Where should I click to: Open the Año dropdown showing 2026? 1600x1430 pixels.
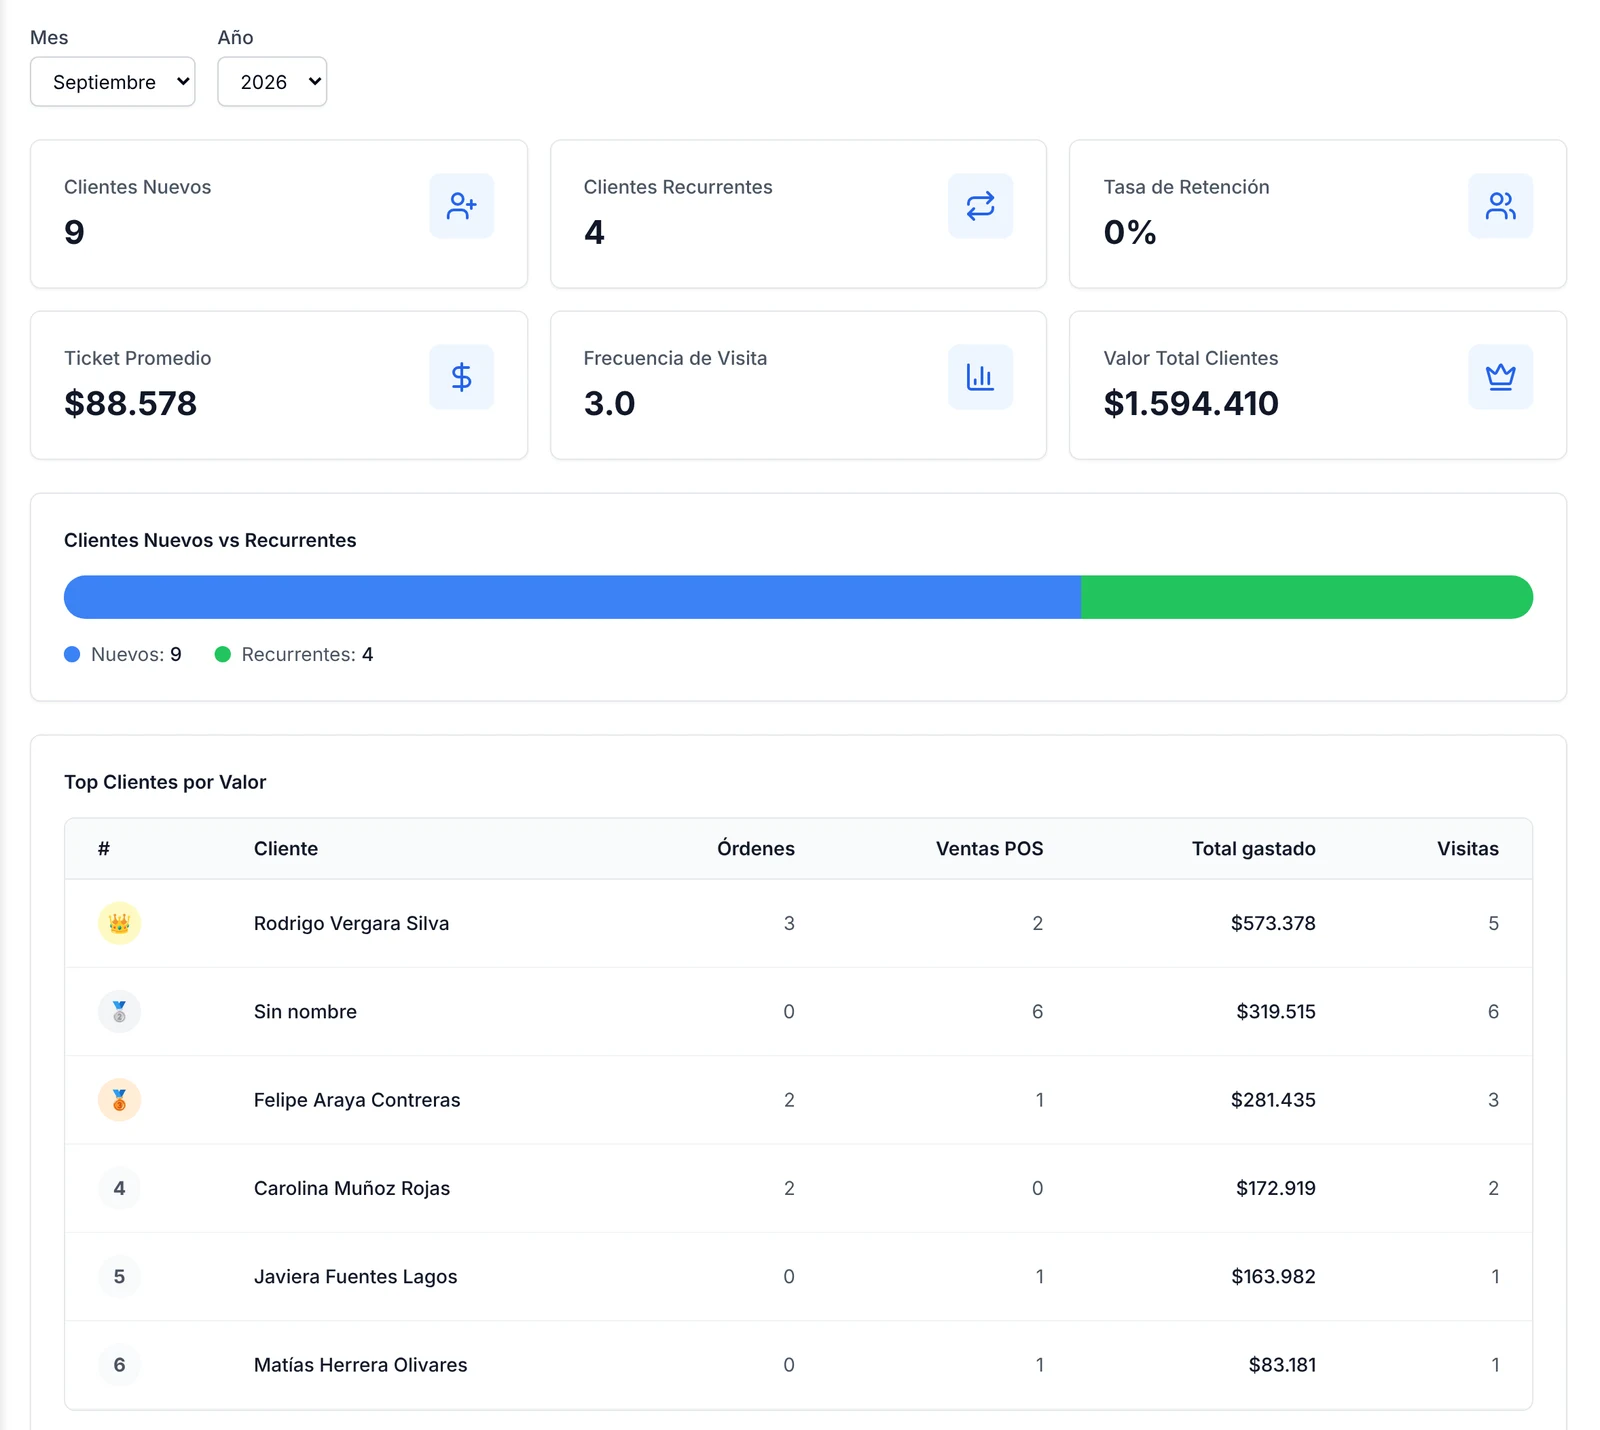click(272, 82)
